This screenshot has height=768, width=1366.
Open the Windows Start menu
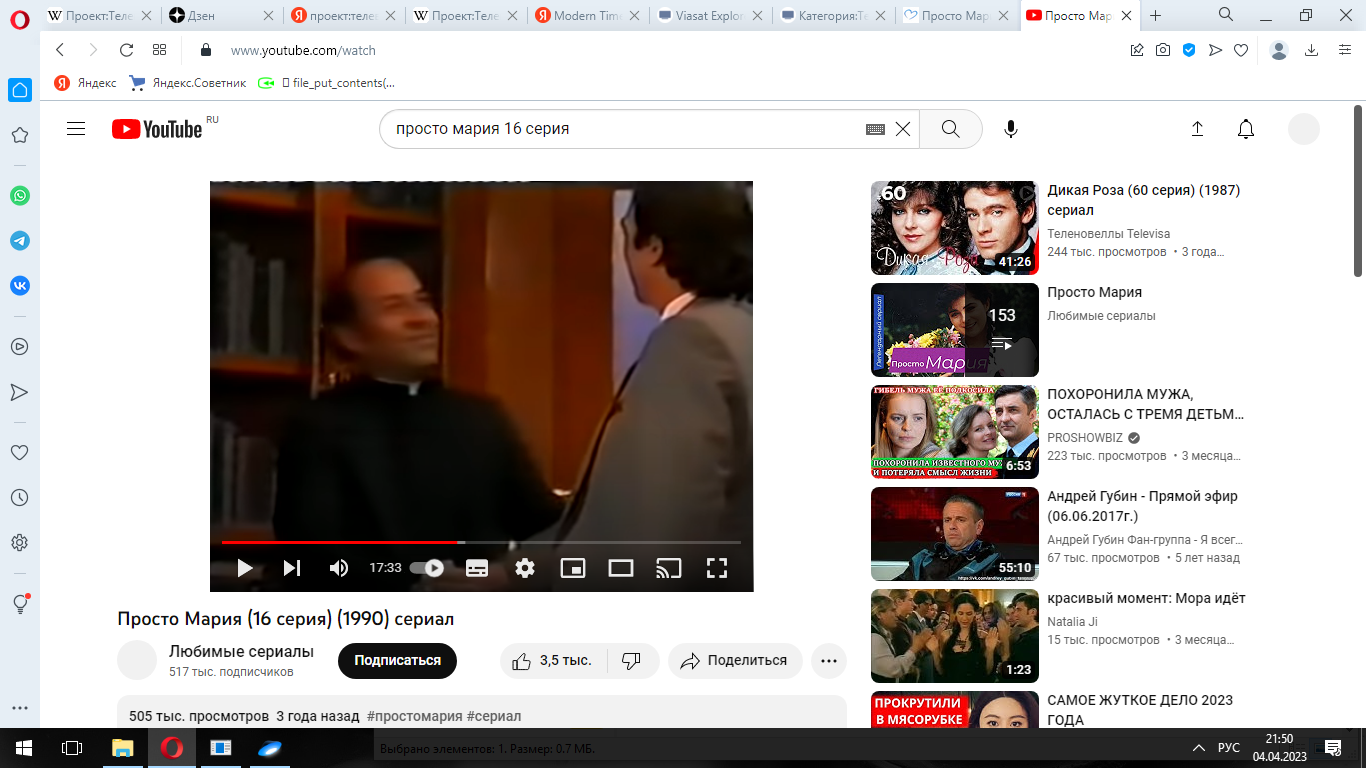(24, 748)
